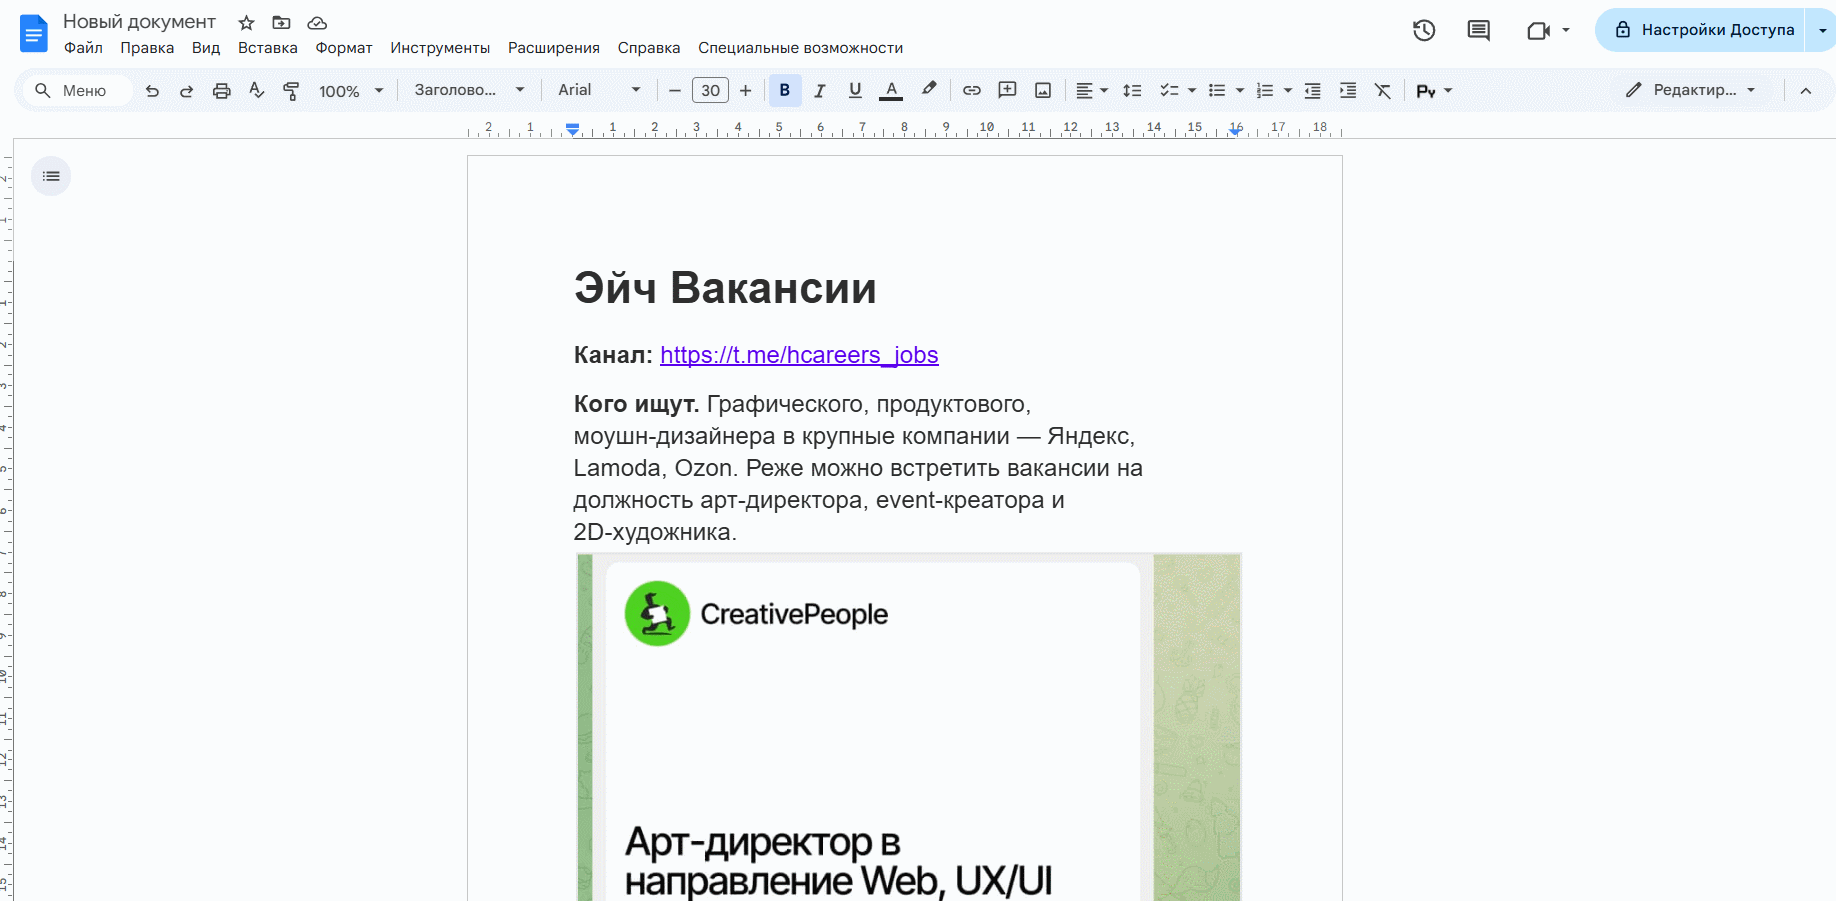Screen dimensions: 1836x901
Task: Open the text alignment dropdown
Action: (x=1091, y=90)
